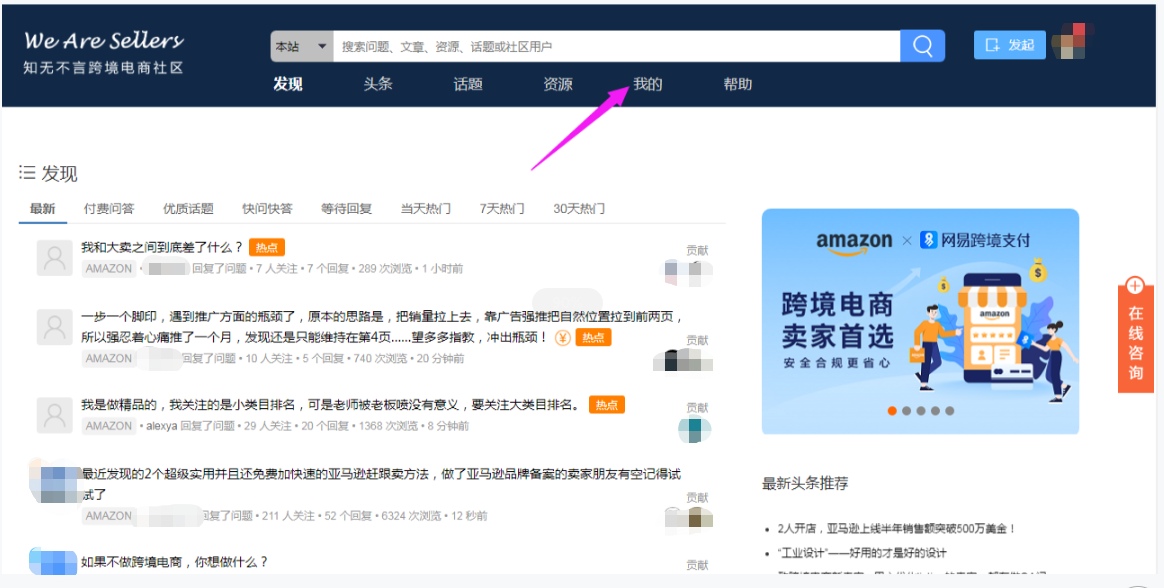
Task: Click the list icon beside the 发现 heading
Action: 29,170
